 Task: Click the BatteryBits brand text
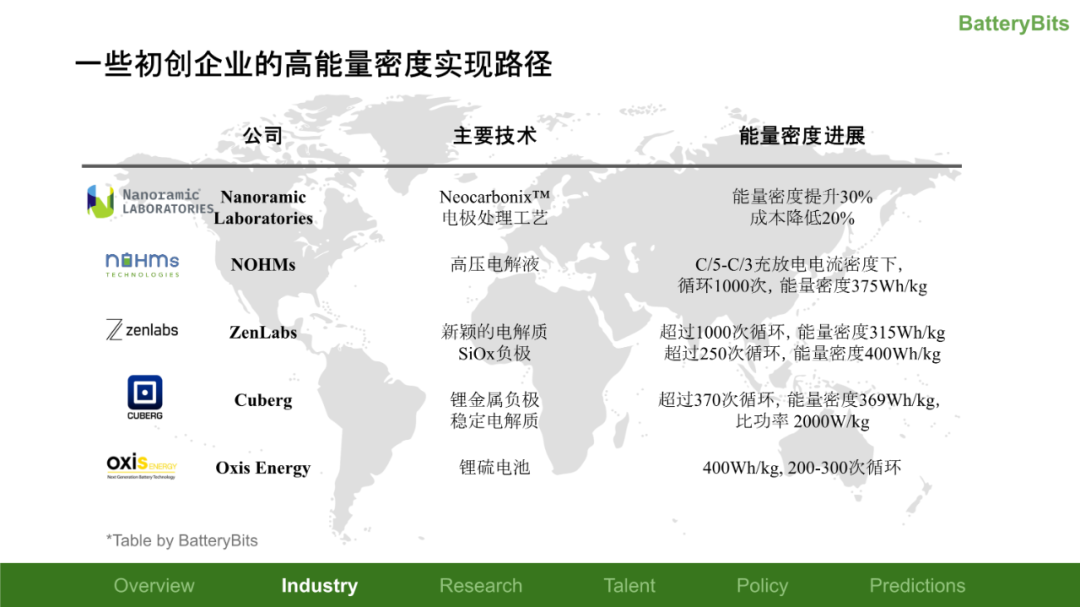1013,23
